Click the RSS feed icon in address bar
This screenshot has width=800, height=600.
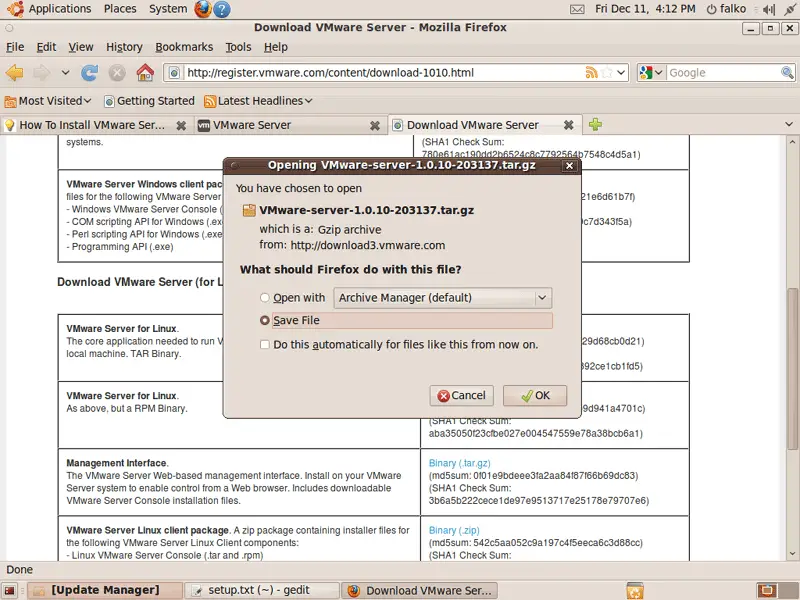pyautogui.click(x=591, y=72)
